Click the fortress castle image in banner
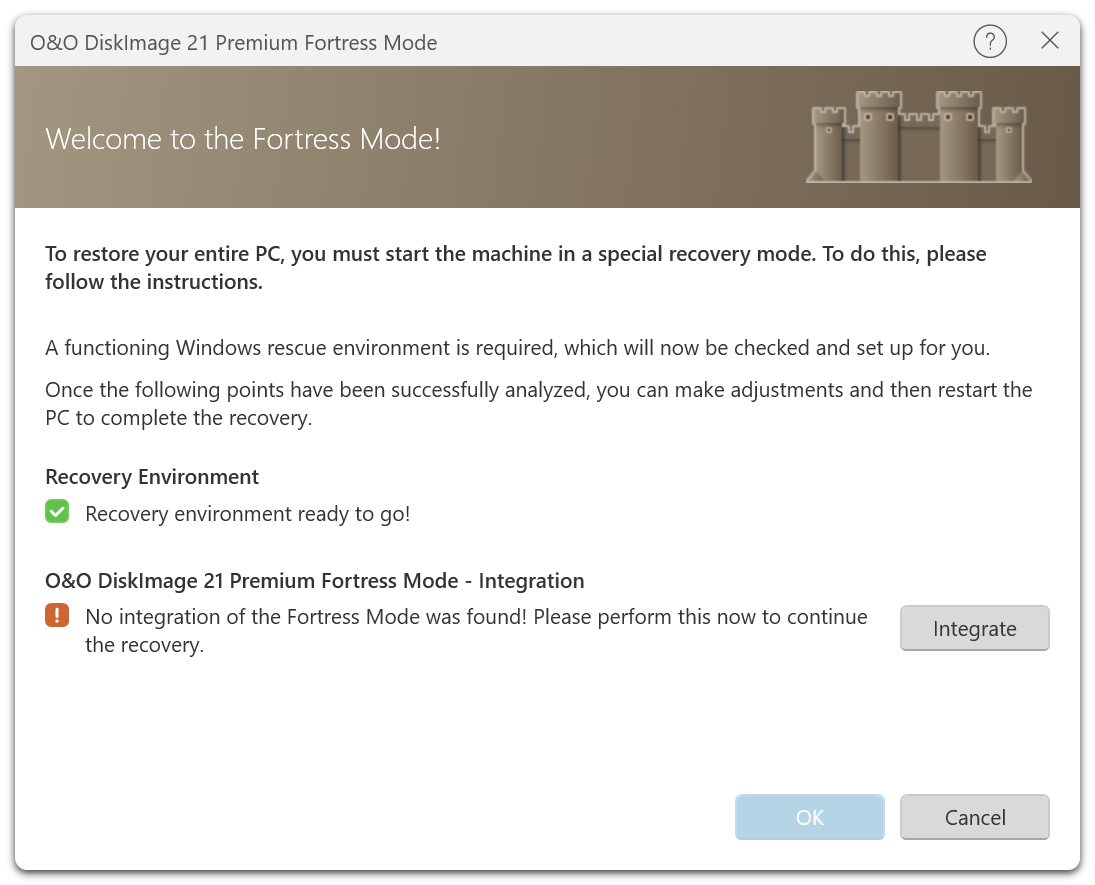The image size is (1095, 885). (918, 137)
